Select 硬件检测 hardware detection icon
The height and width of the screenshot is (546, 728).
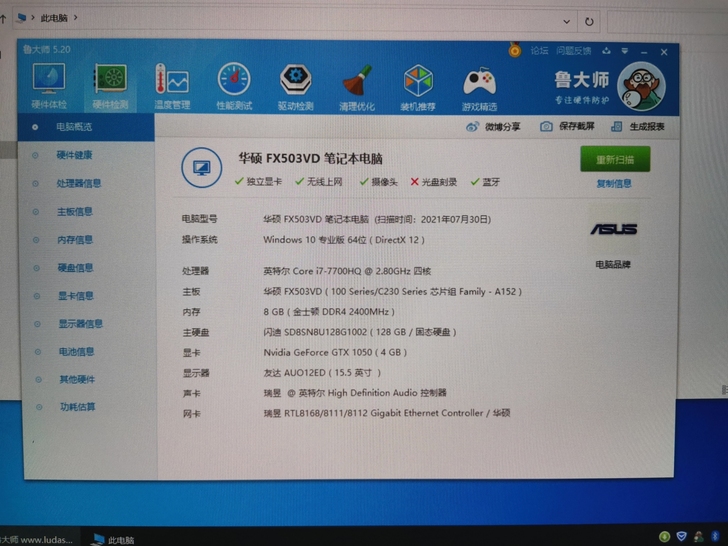point(110,87)
